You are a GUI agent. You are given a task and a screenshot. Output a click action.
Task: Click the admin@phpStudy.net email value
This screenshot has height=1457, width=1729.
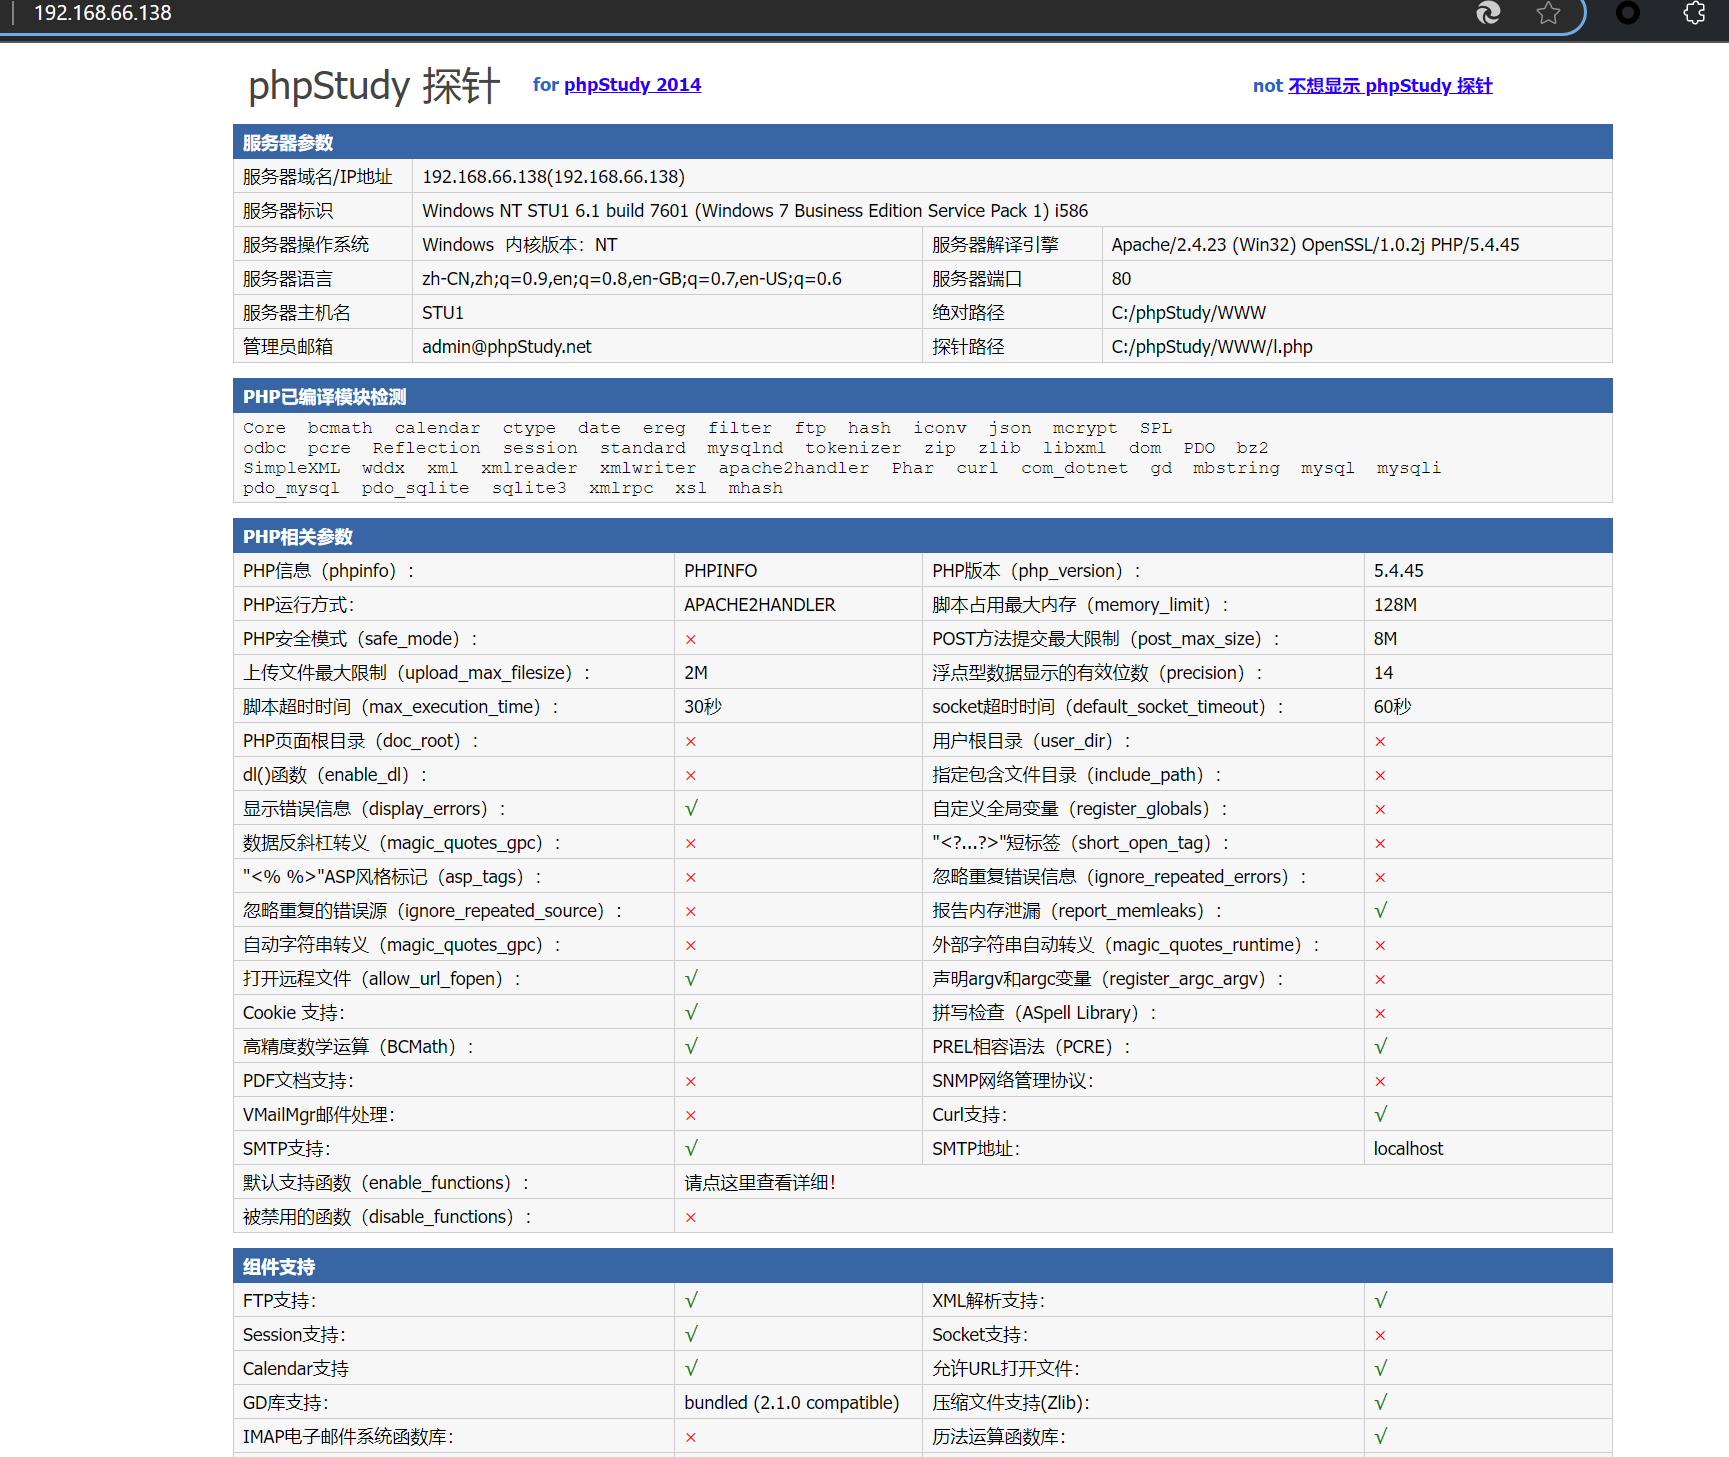click(506, 347)
